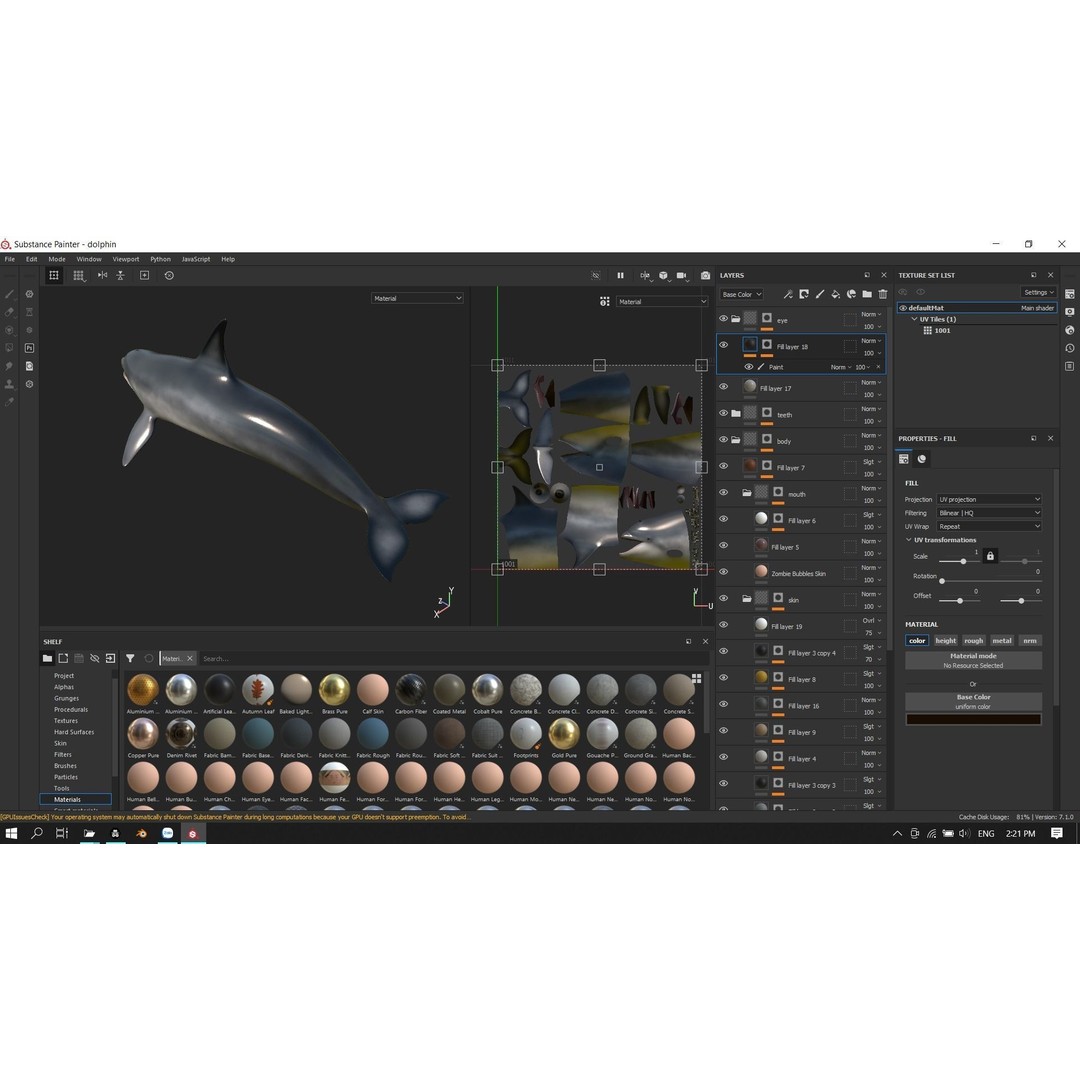Click the reset camera history icon
The width and height of the screenshot is (1080, 1080).
[x=169, y=276]
